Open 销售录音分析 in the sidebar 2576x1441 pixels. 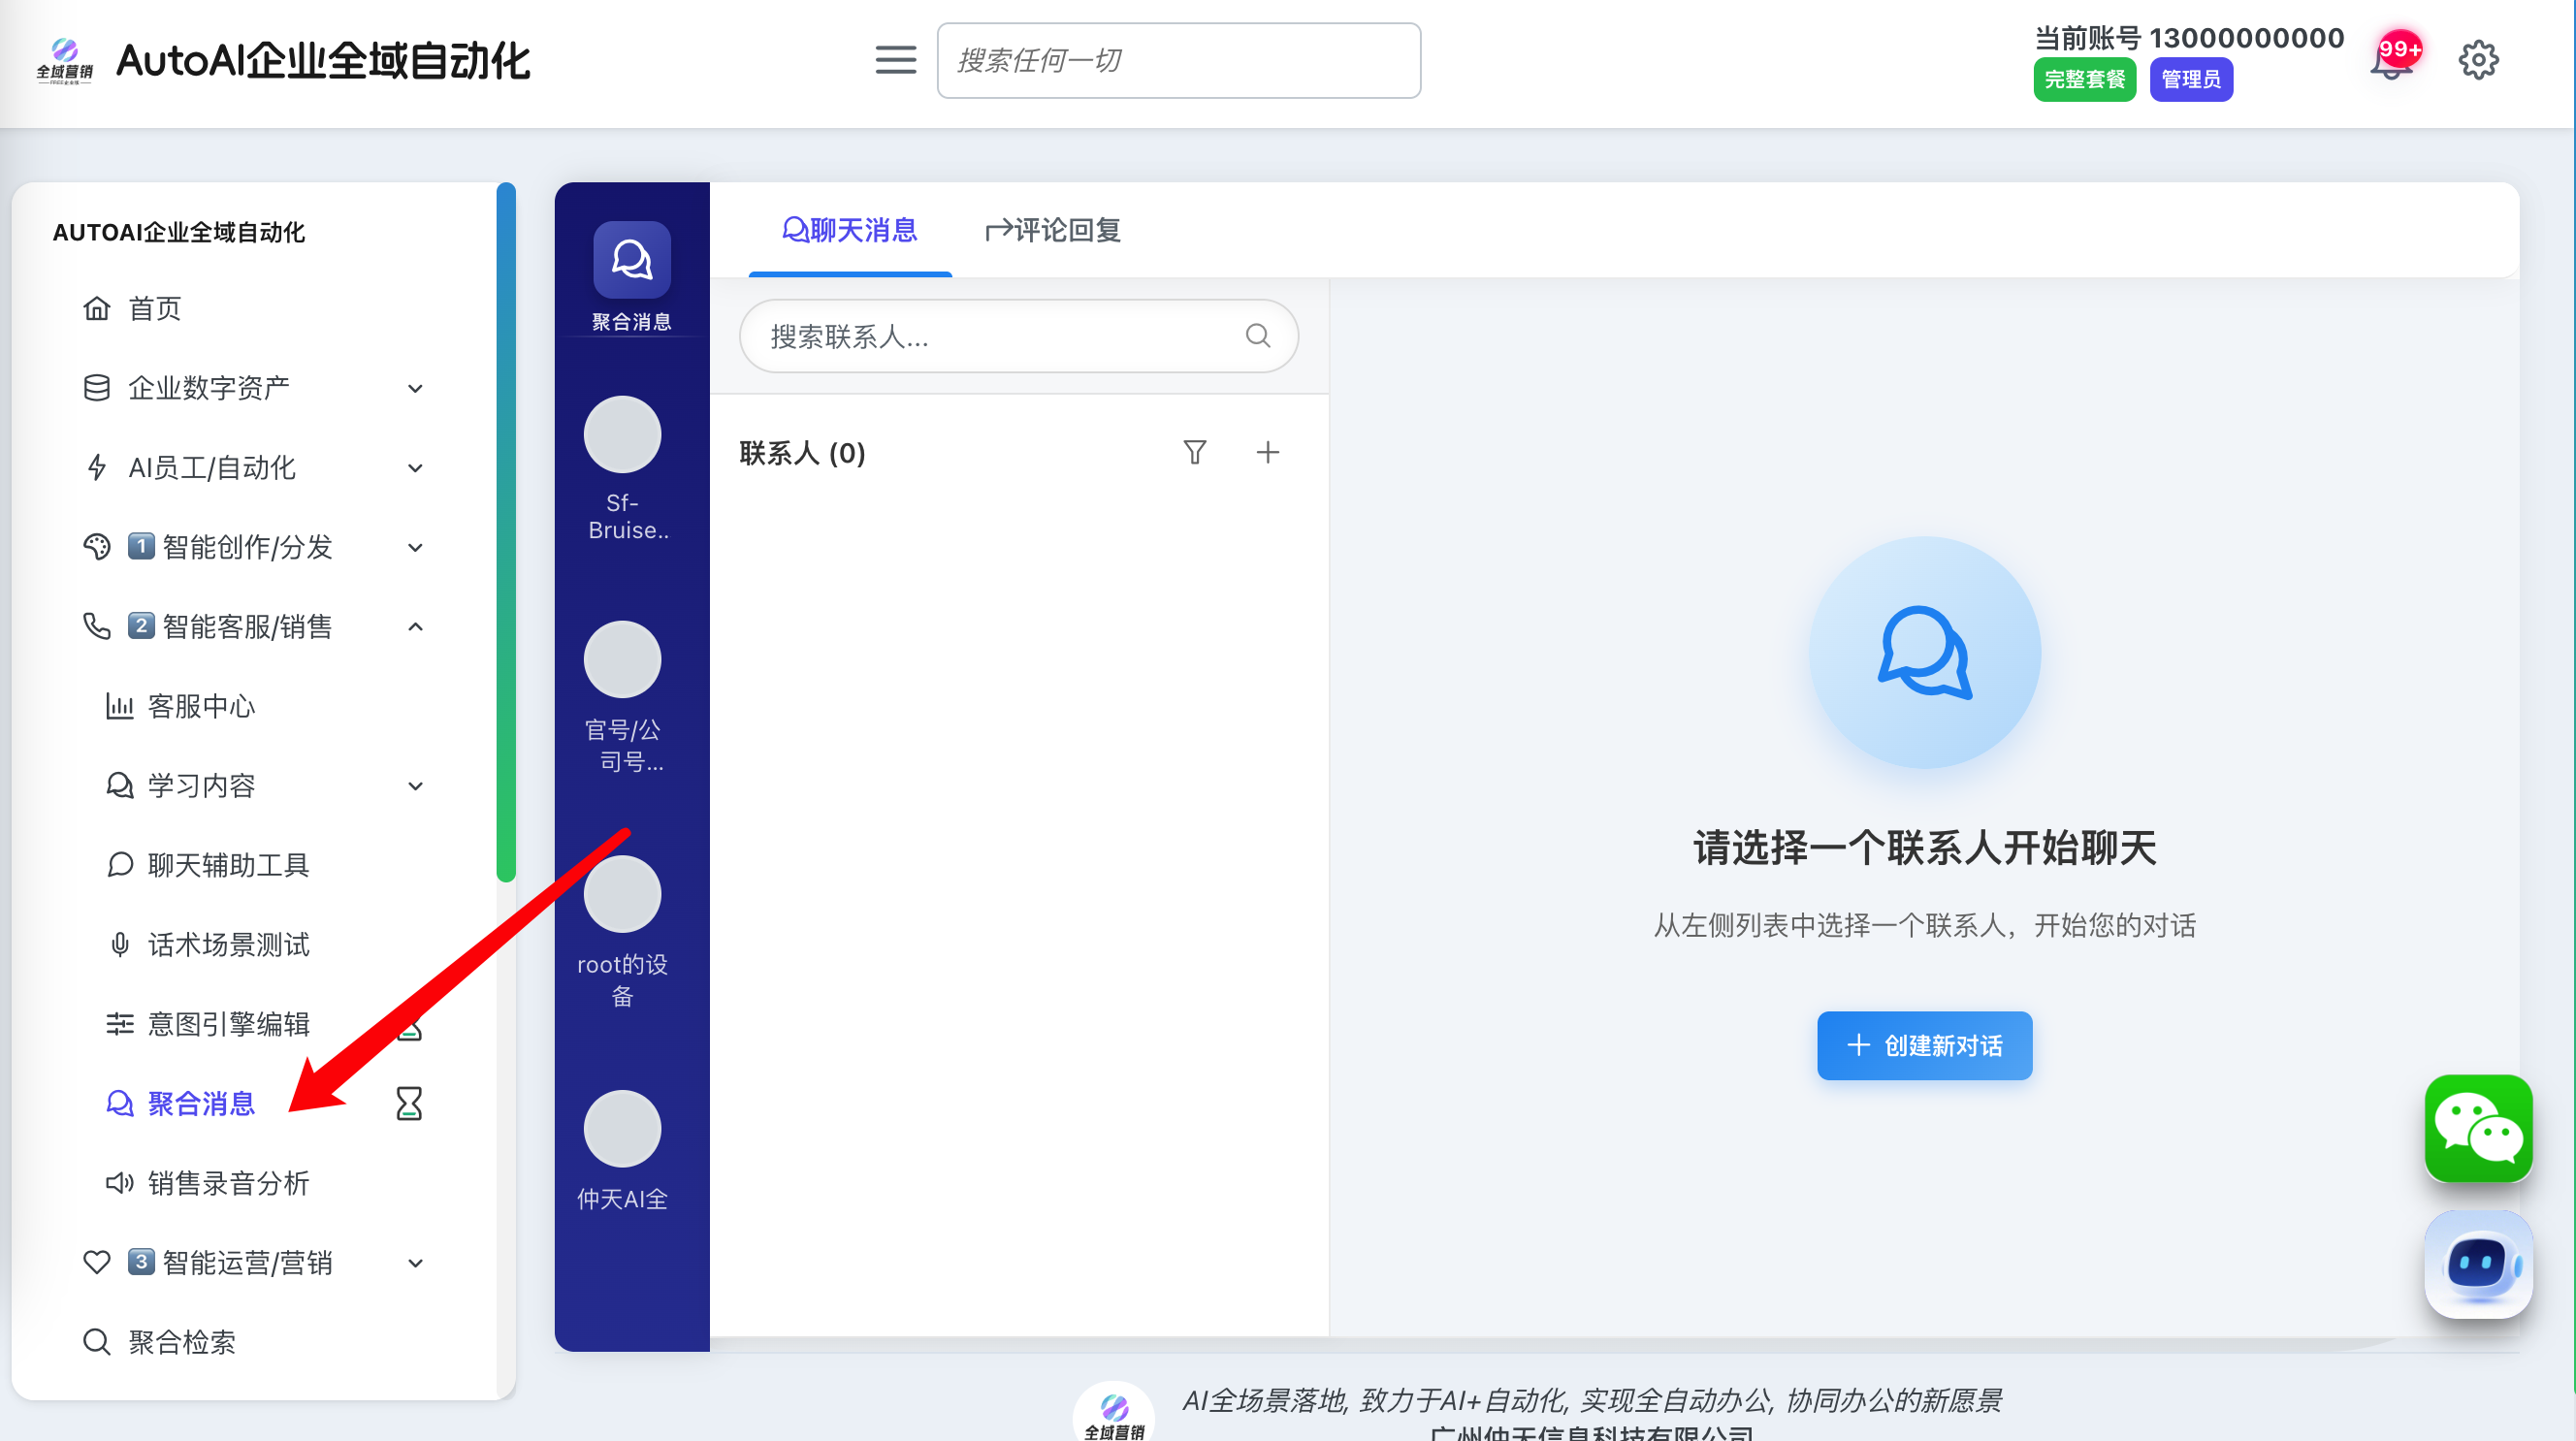(x=228, y=1183)
